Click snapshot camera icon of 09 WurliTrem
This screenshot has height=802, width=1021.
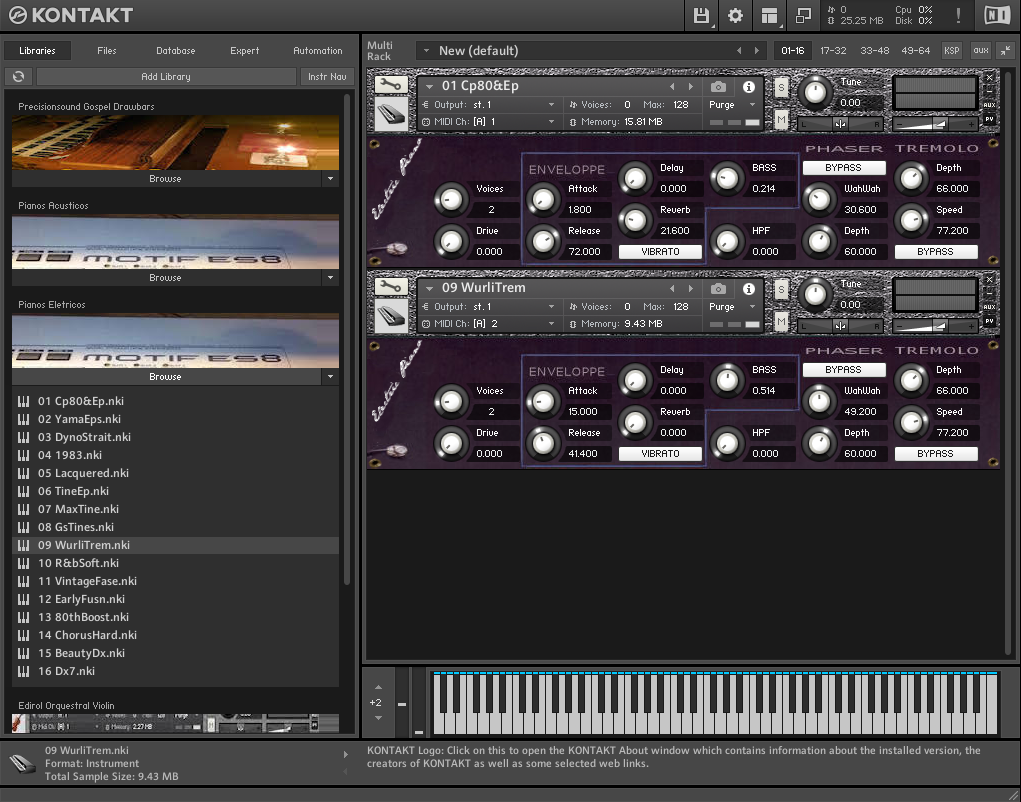pos(718,288)
